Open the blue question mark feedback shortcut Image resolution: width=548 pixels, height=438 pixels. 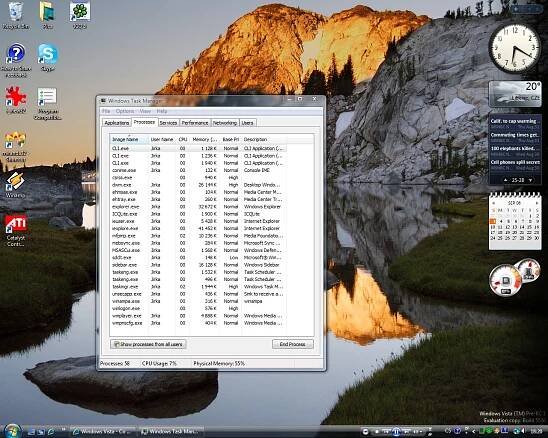[16, 60]
